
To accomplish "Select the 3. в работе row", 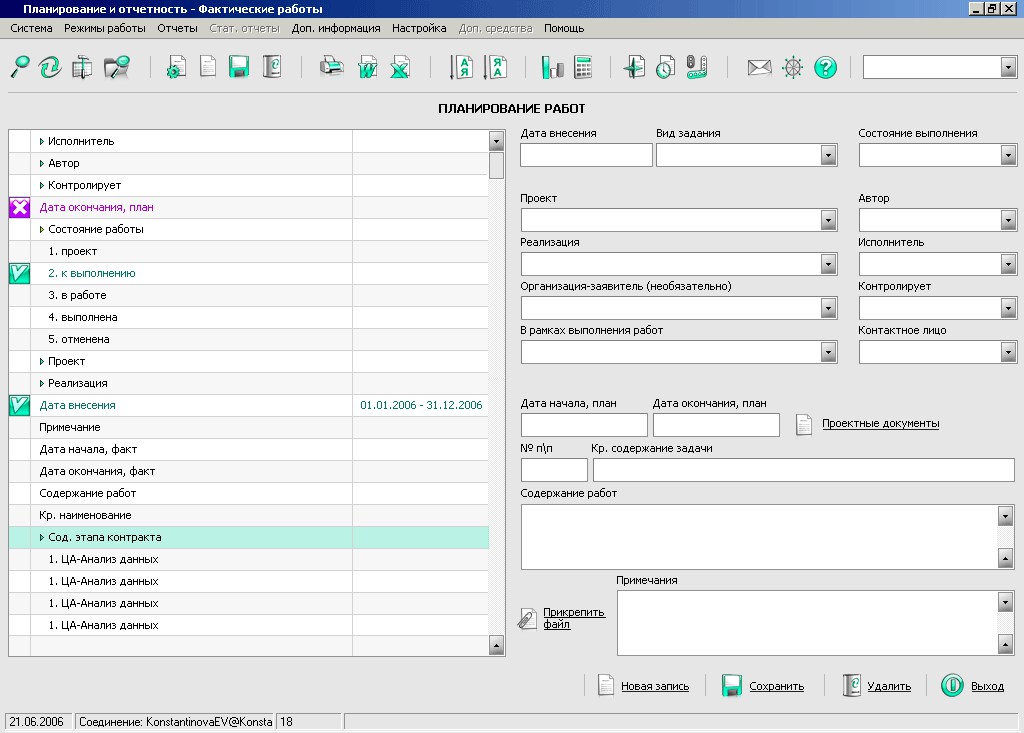I will [248, 295].
